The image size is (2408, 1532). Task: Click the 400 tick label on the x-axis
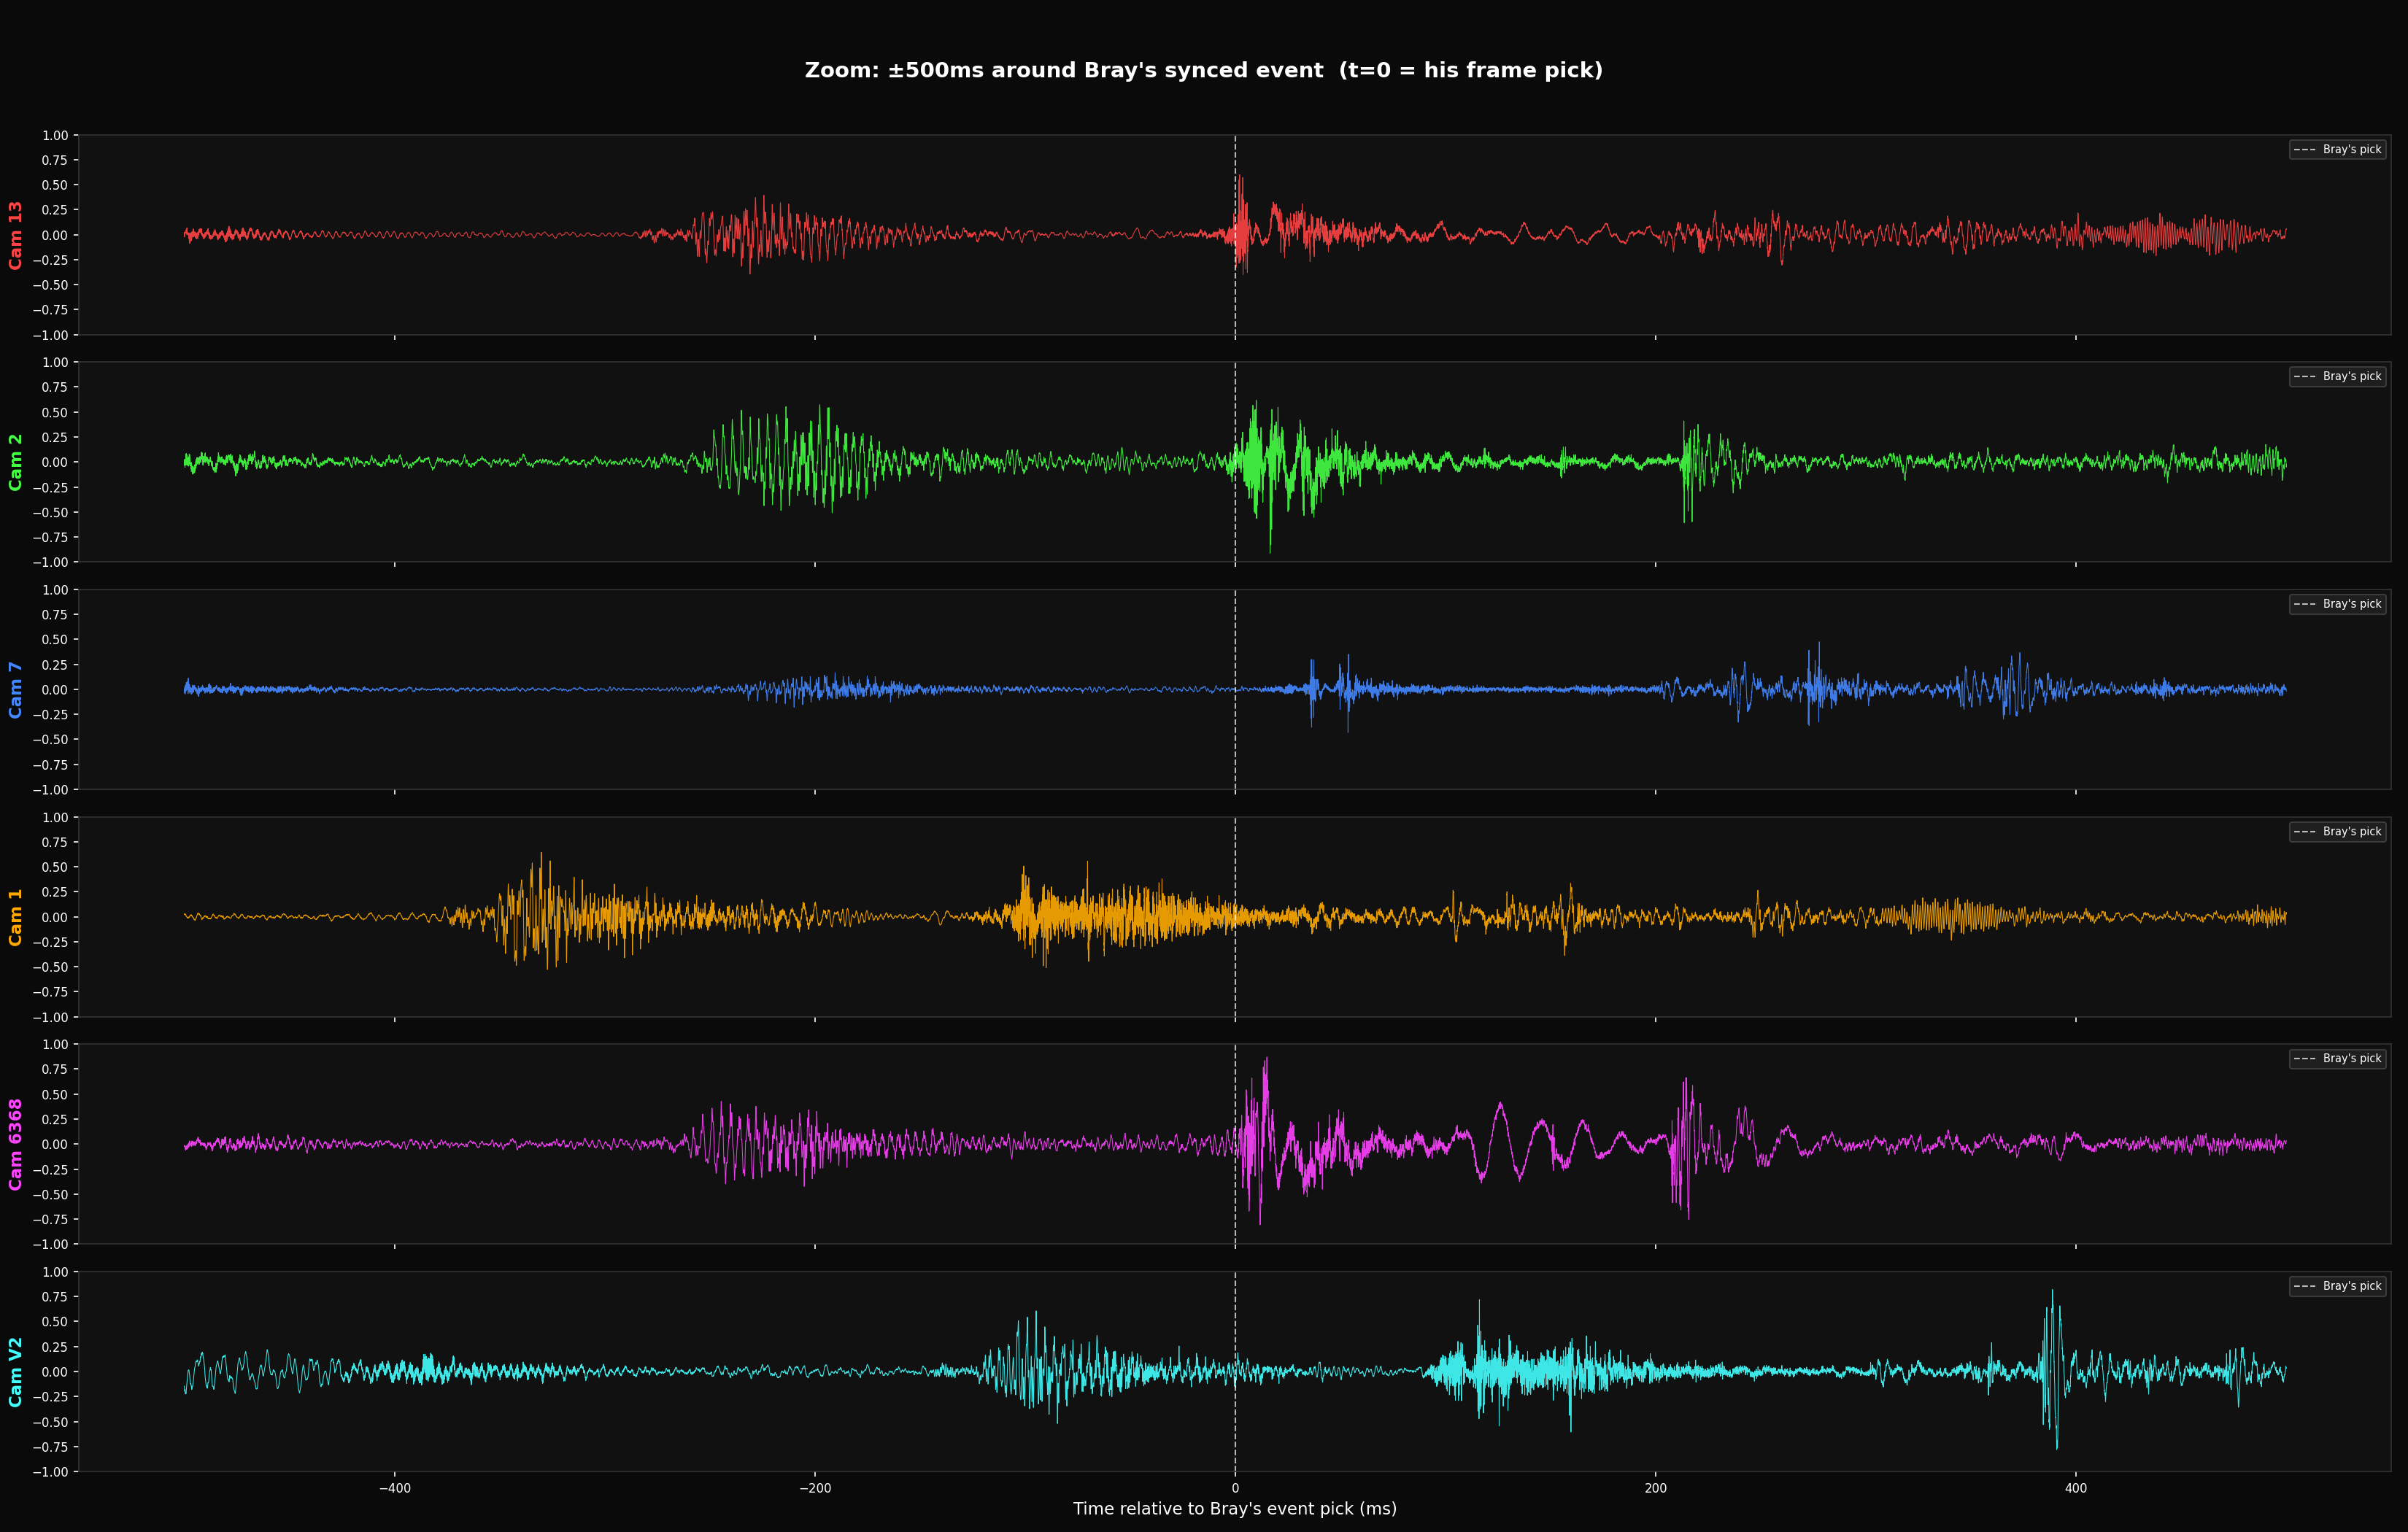pyautogui.click(x=2076, y=1487)
